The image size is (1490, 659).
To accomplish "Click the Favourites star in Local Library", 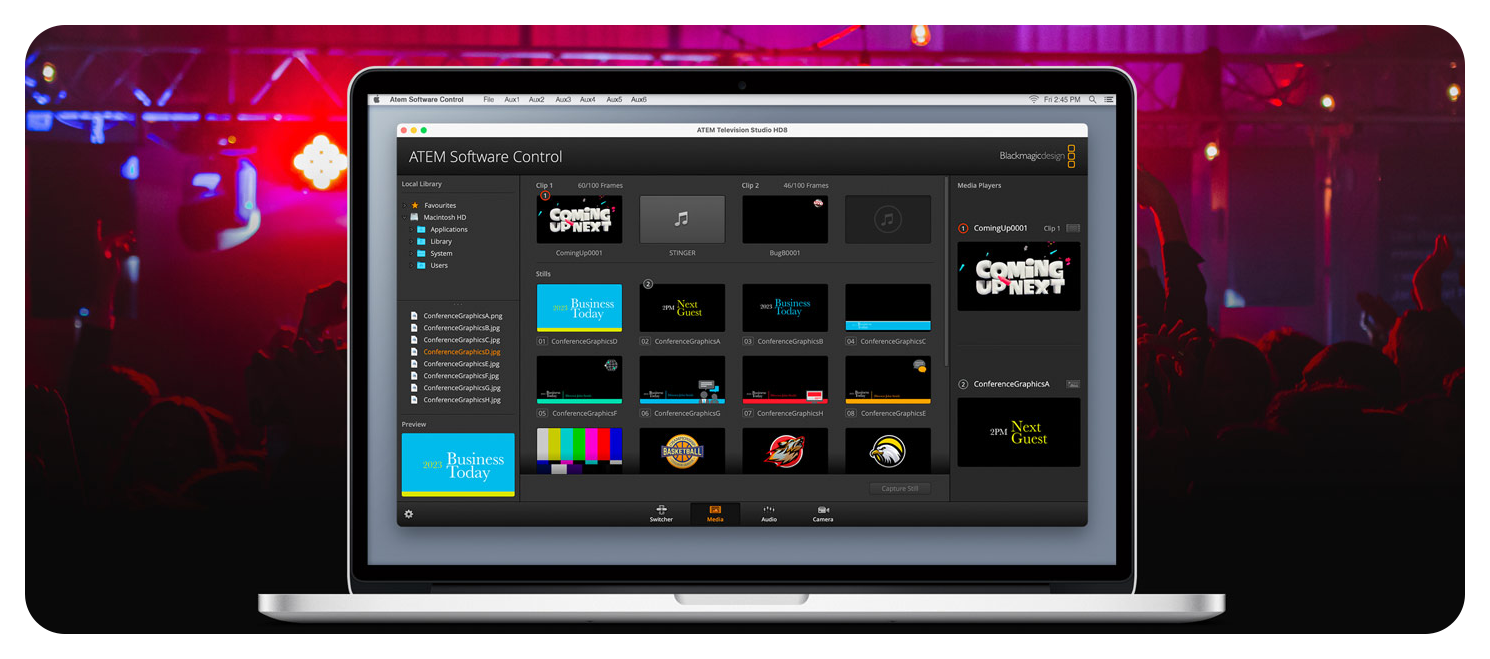I will 417,205.
